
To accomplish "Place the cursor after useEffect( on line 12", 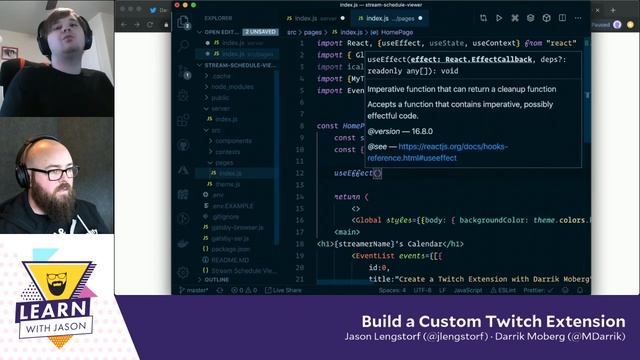I will 377,173.
